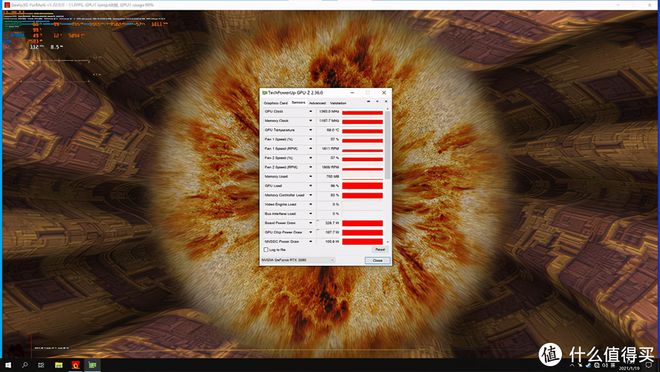
Task: Open the Bus Interface Load dropdown
Action: tap(311, 213)
